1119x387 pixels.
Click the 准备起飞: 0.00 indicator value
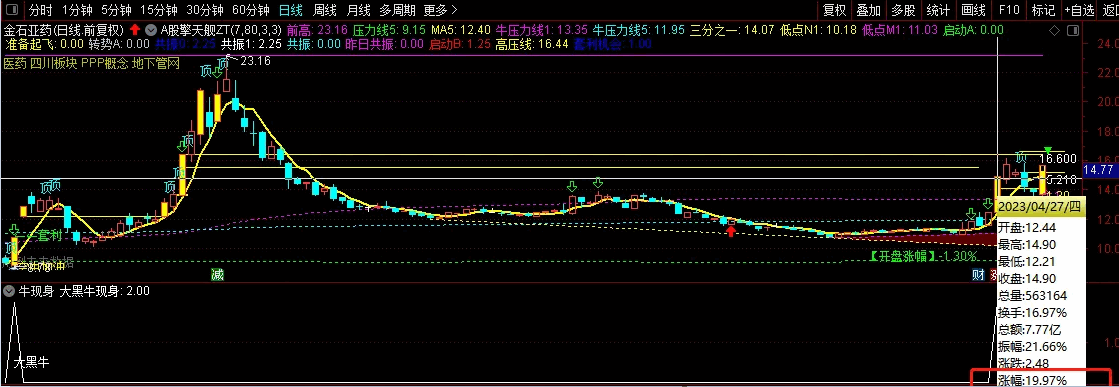(44, 44)
